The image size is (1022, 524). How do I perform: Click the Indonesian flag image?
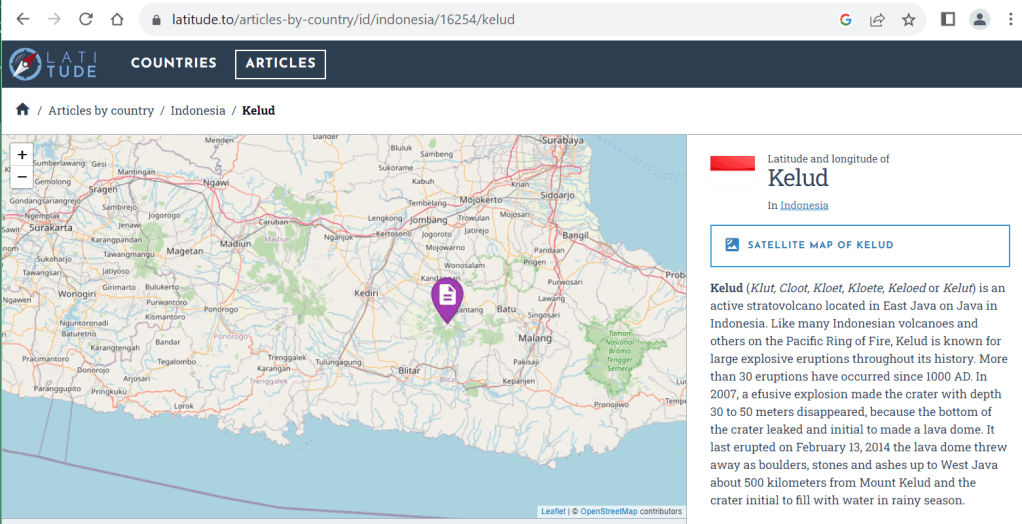coord(732,164)
